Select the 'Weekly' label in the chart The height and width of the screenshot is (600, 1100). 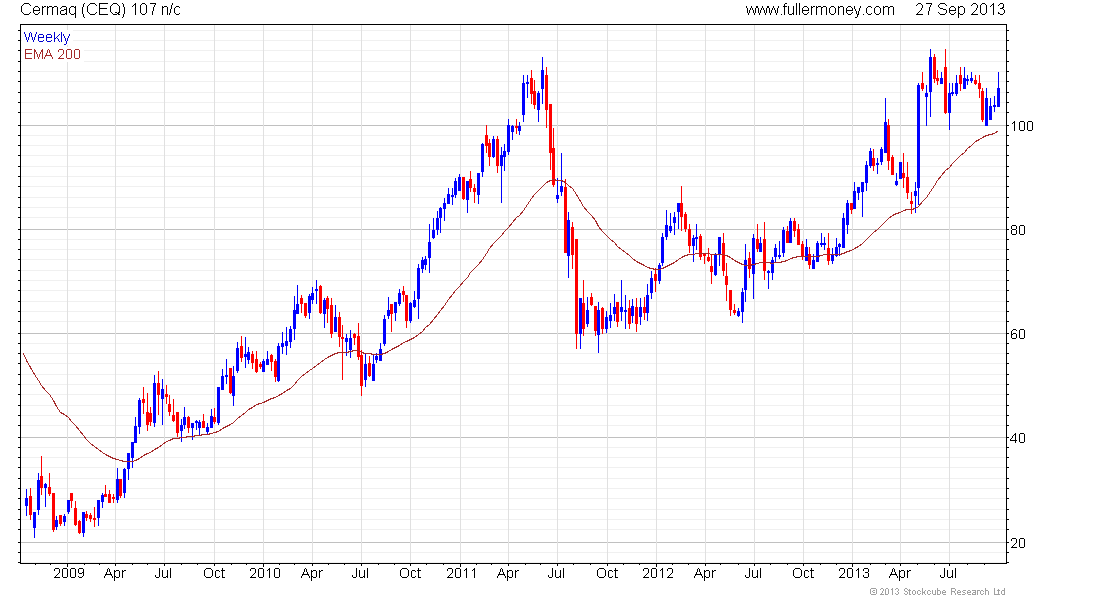point(47,37)
